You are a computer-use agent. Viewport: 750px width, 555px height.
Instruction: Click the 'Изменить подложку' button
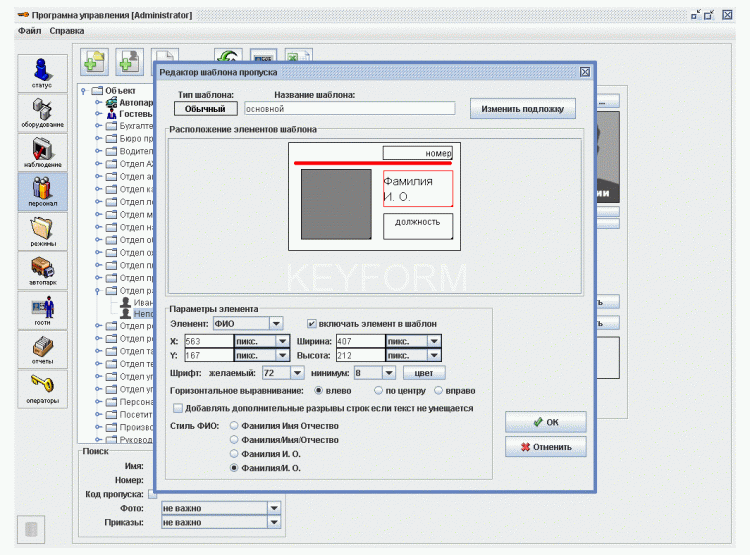coord(523,109)
